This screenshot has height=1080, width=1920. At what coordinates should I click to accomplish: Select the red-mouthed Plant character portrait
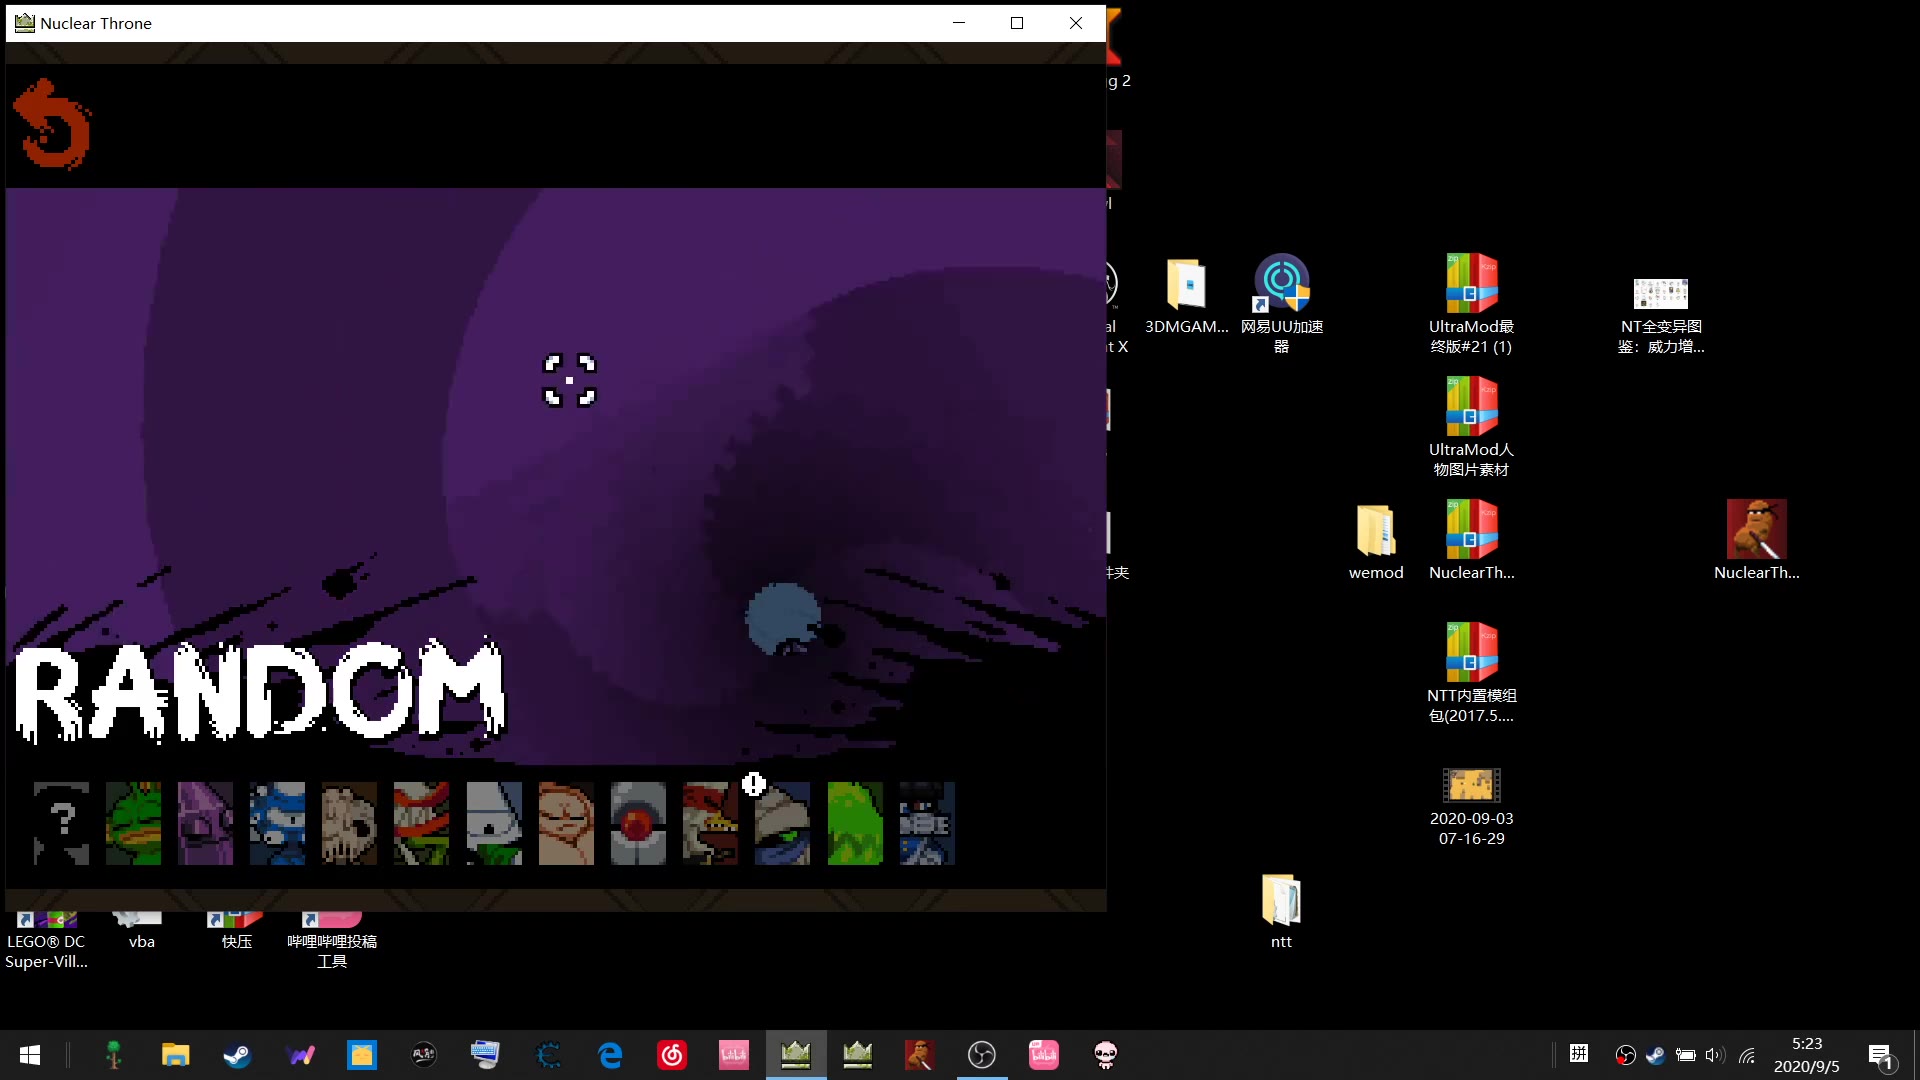click(422, 823)
